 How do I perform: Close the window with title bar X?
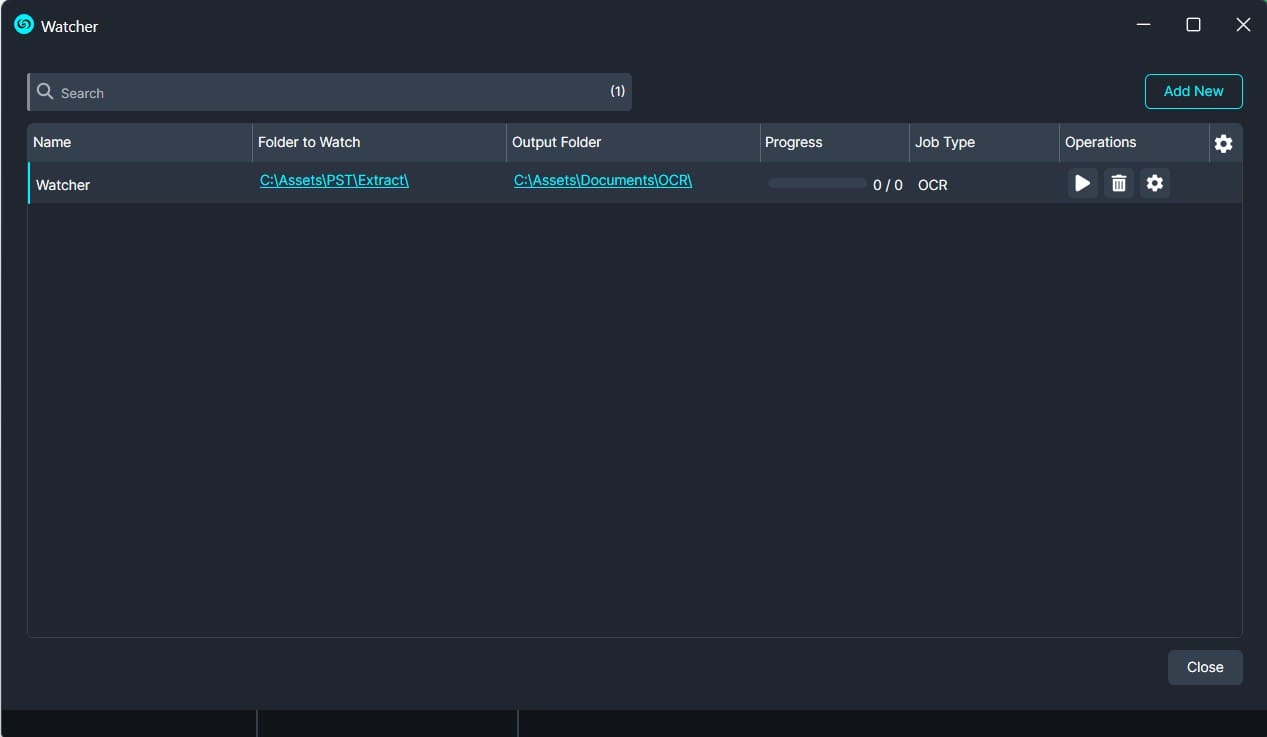[x=1243, y=25]
